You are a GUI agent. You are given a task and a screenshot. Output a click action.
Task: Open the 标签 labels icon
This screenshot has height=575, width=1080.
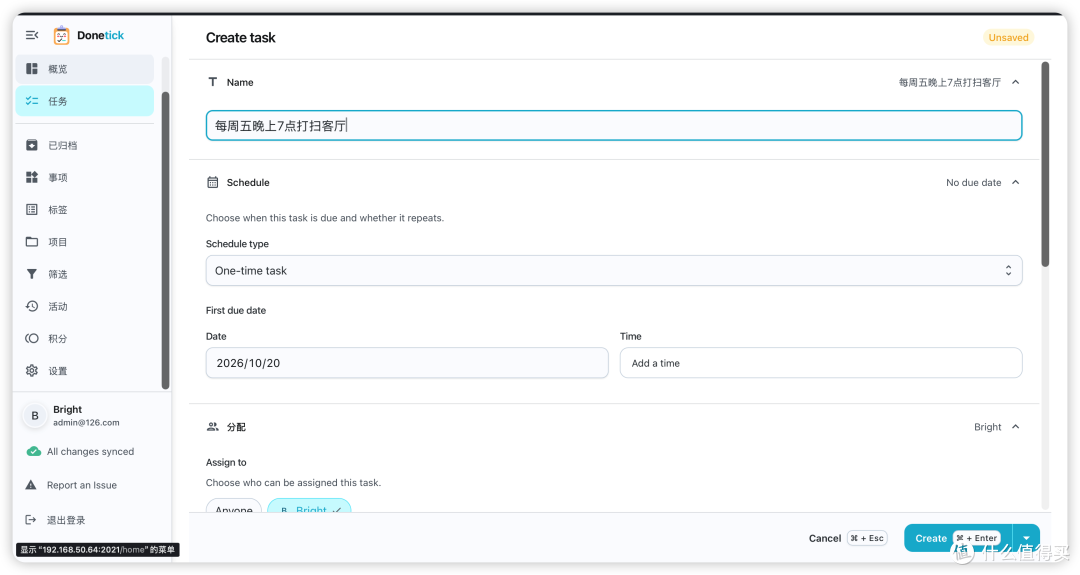tap(32, 209)
